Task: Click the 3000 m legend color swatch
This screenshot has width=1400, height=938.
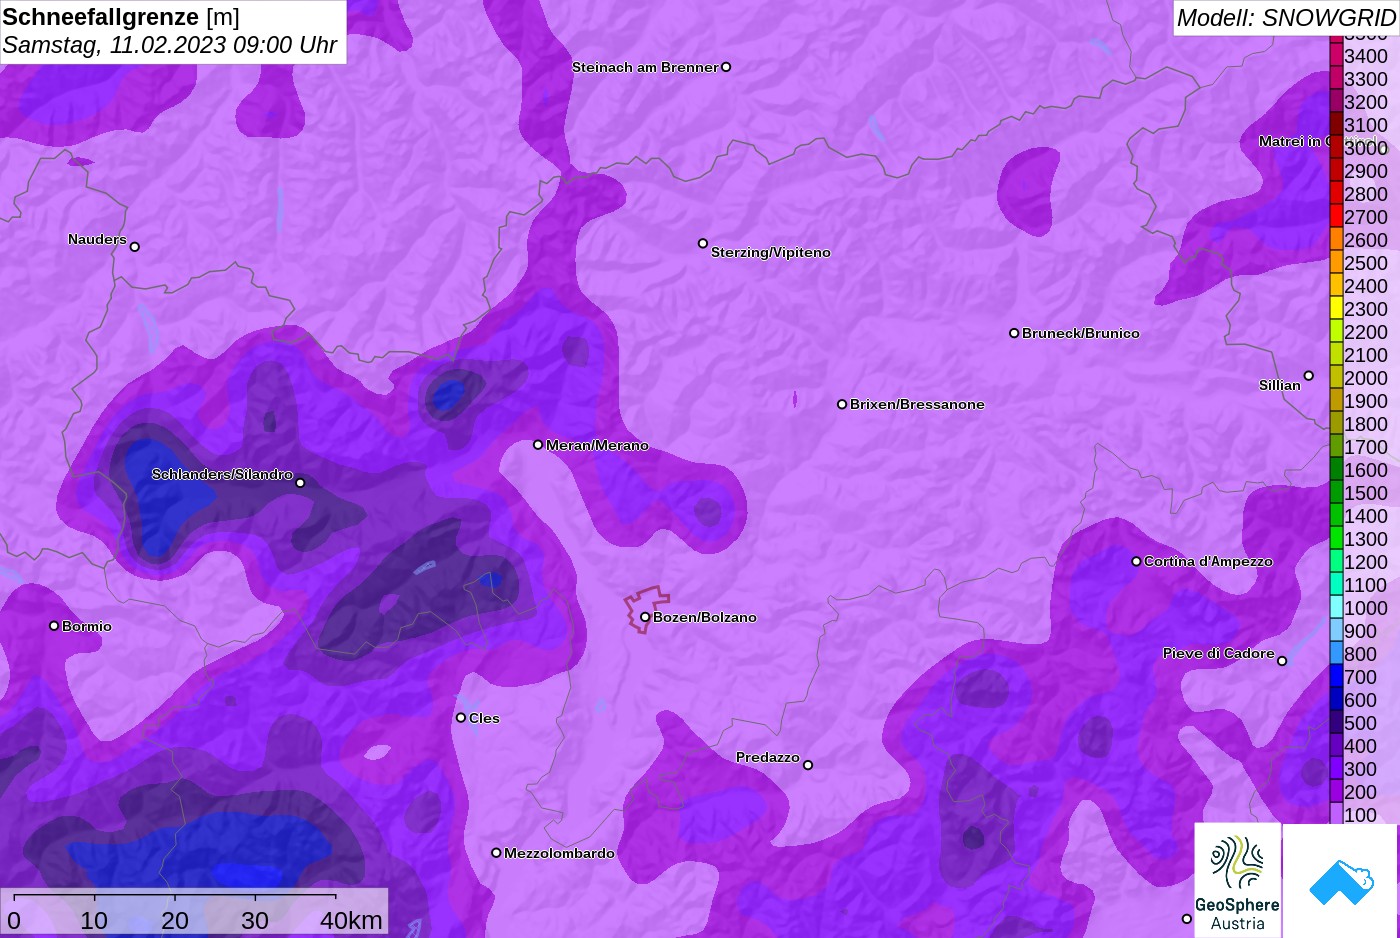Action: click(1336, 147)
